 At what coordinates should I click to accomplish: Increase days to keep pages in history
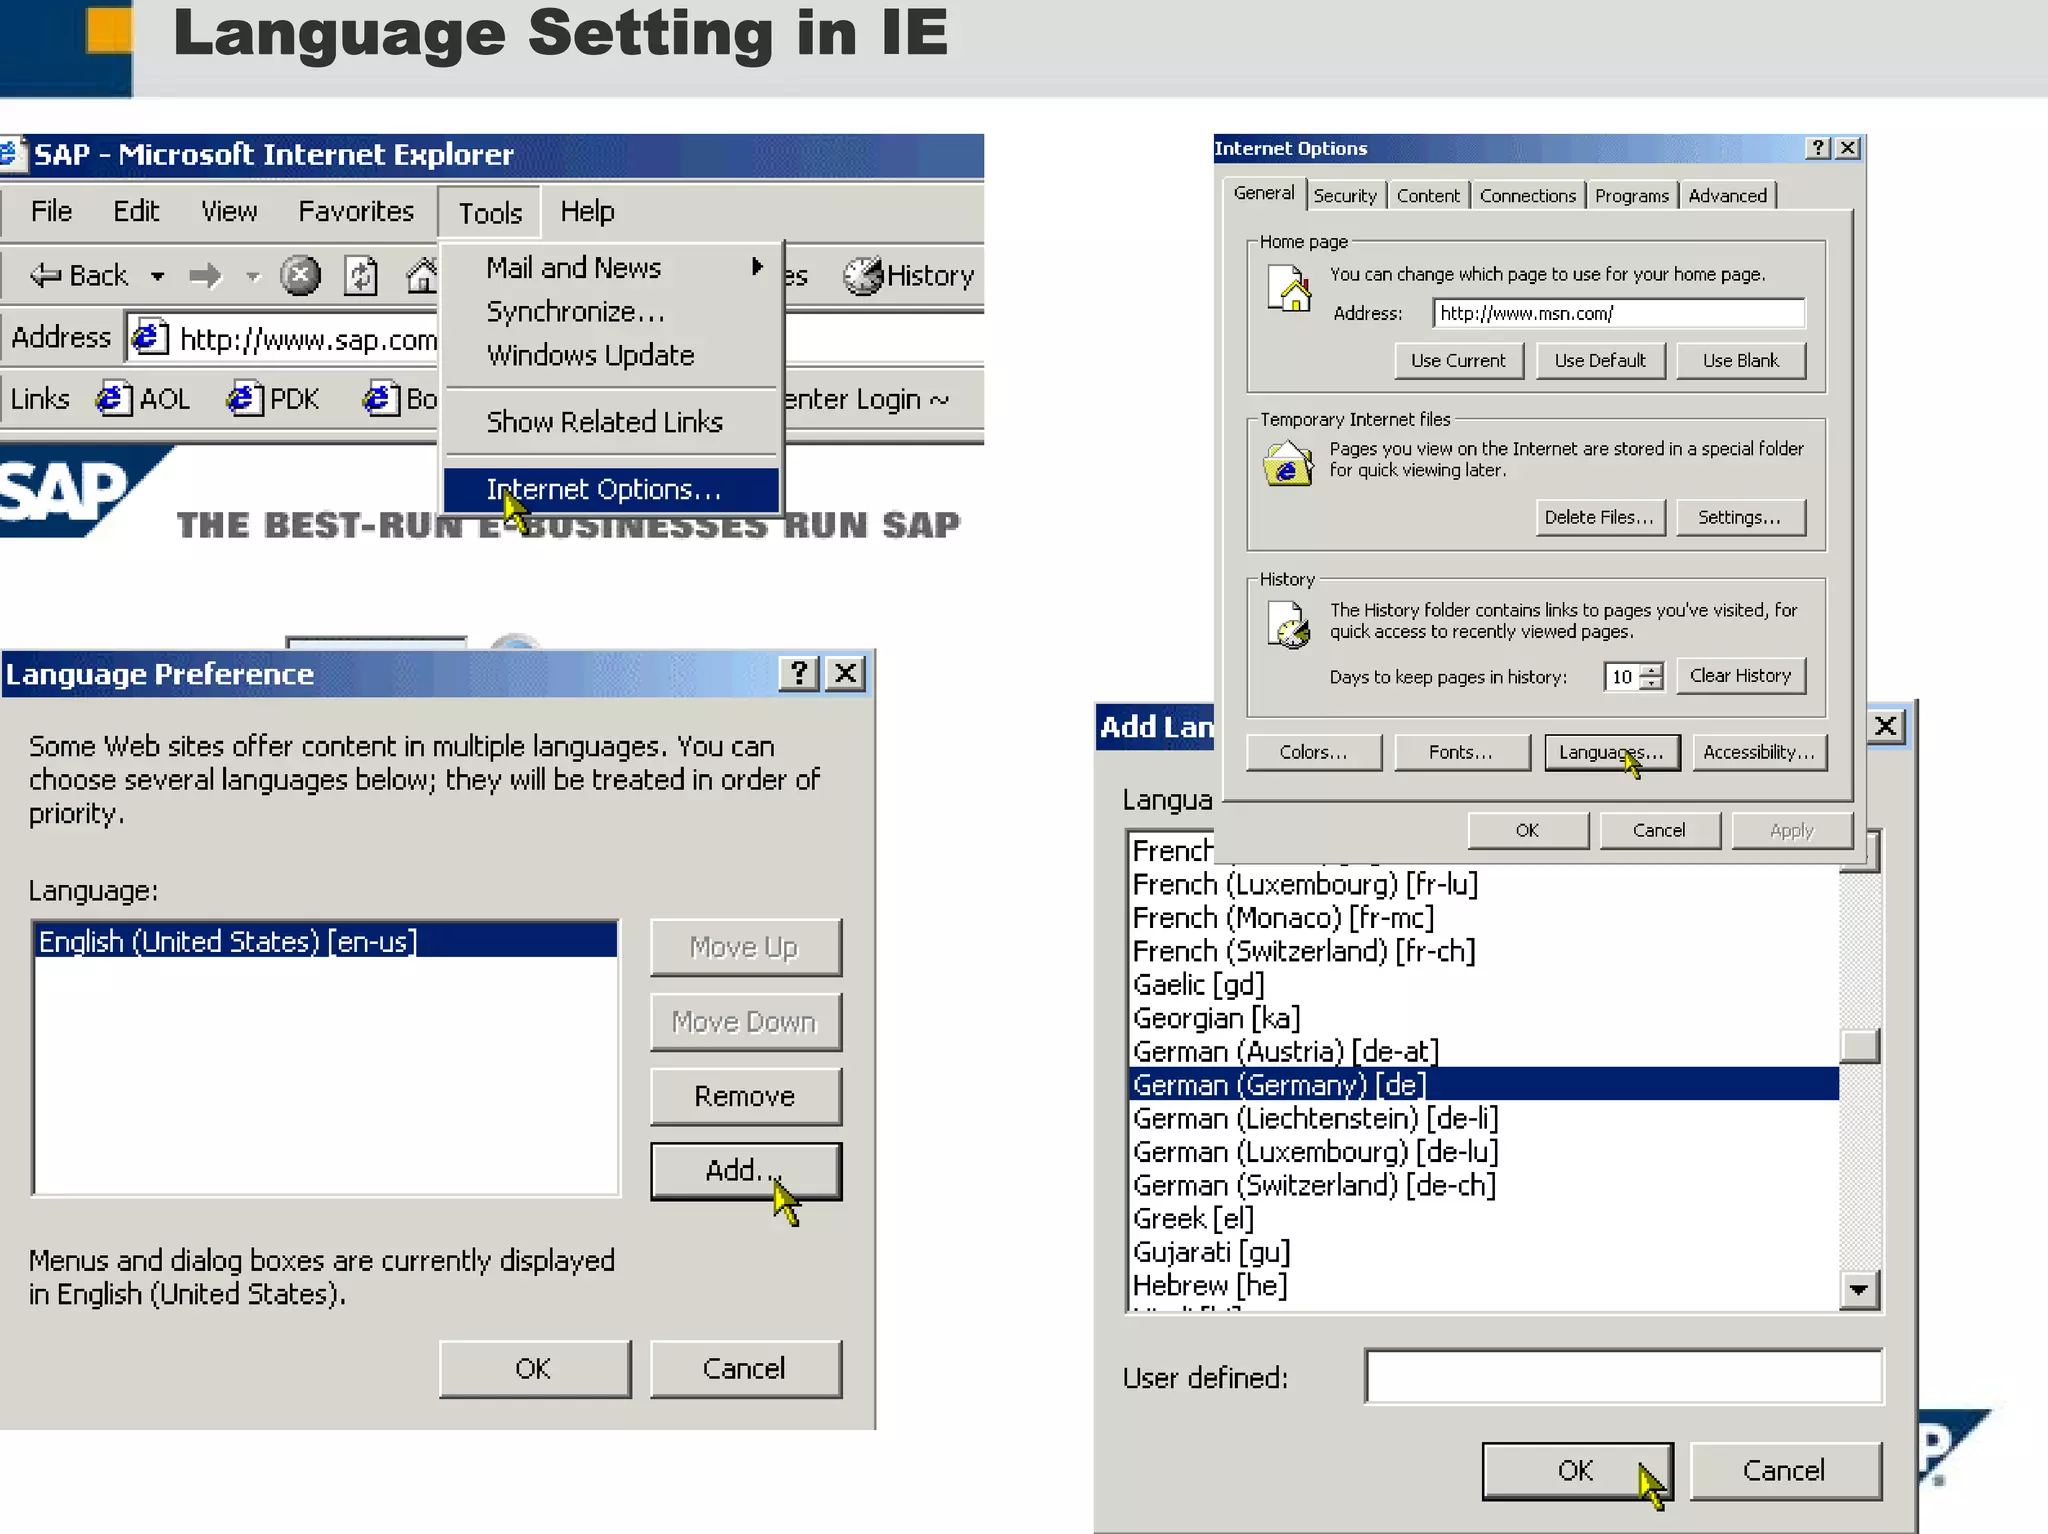coord(1652,669)
